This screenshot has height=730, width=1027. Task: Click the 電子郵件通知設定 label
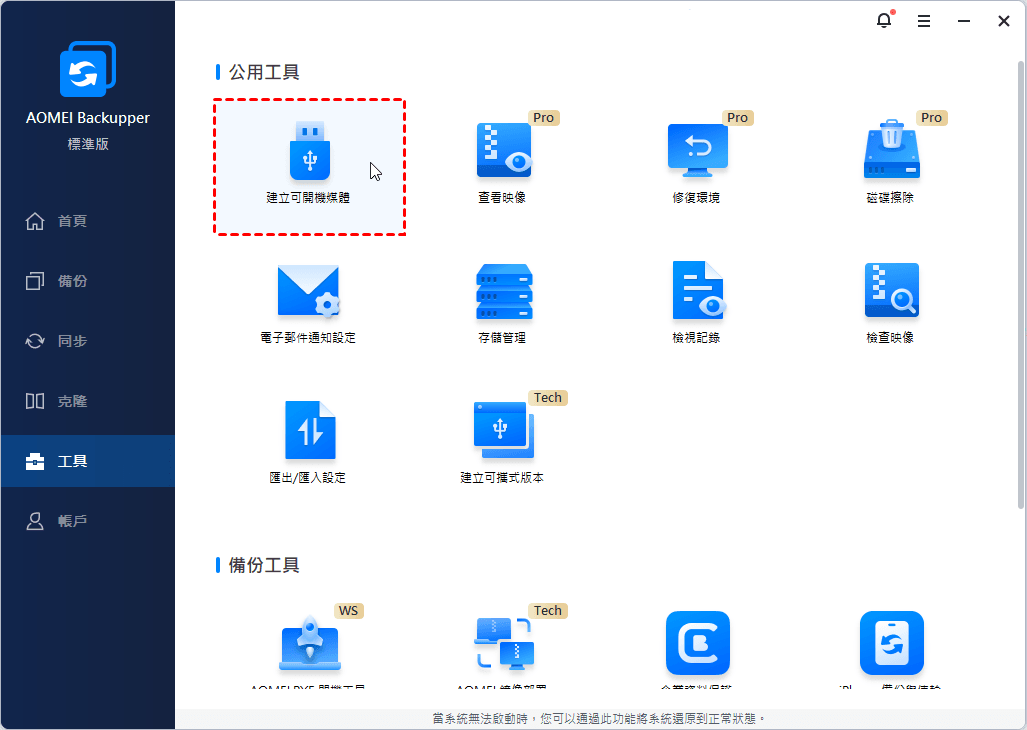coord(308,338)
